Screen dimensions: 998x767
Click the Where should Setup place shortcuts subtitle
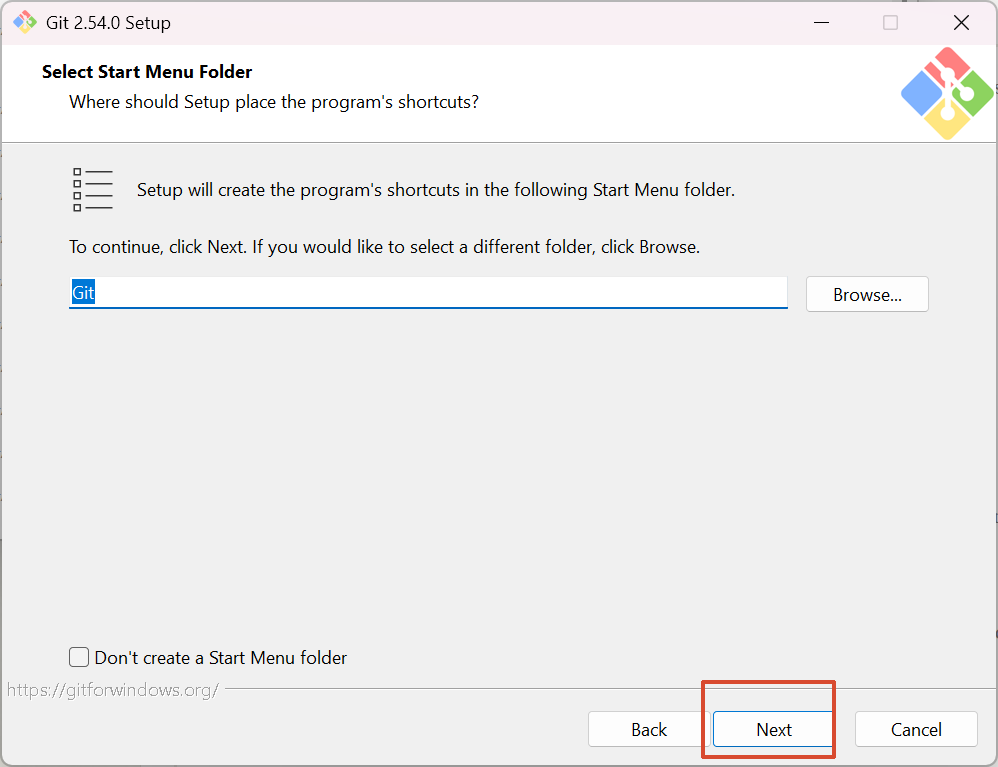(x=273, y=102)
